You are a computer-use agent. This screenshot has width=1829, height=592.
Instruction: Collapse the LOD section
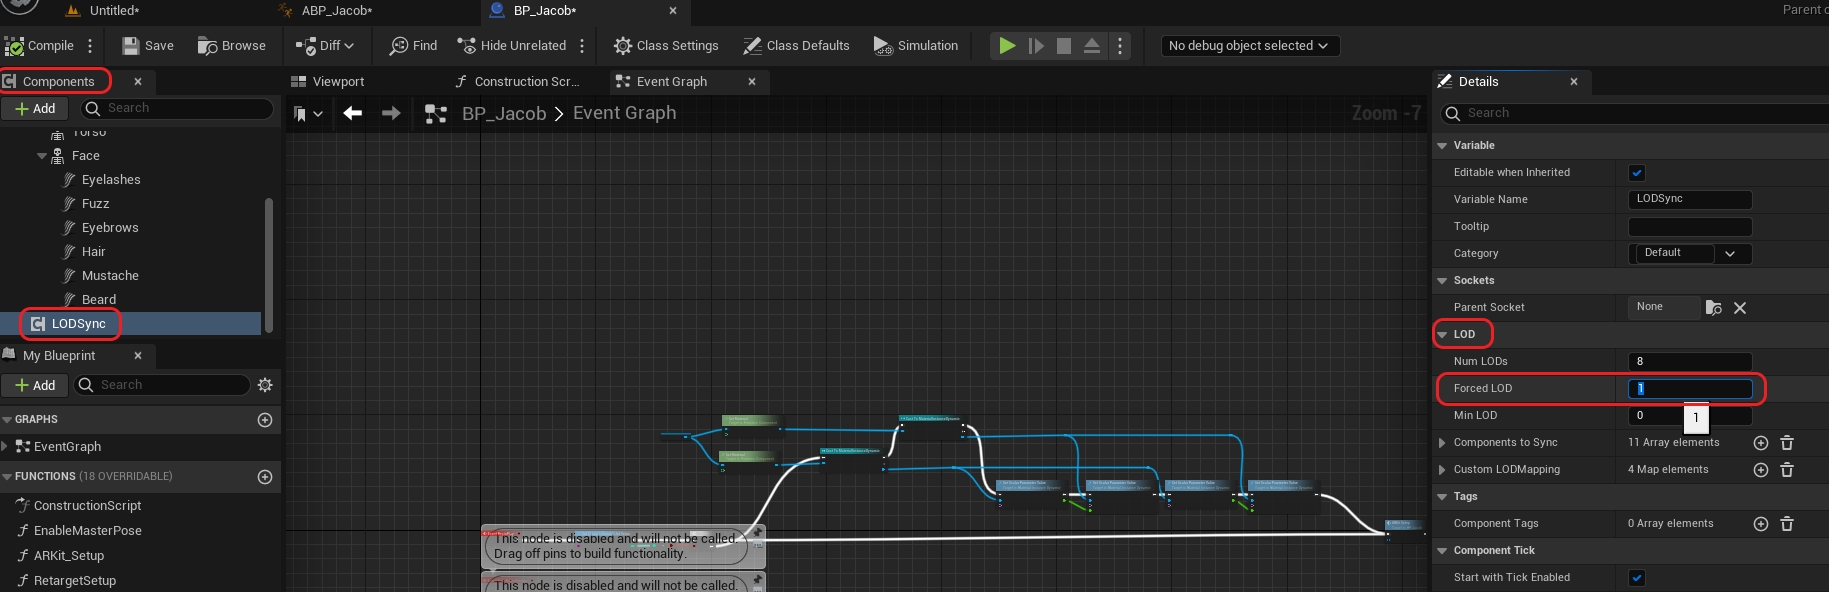click(1442, 335)
